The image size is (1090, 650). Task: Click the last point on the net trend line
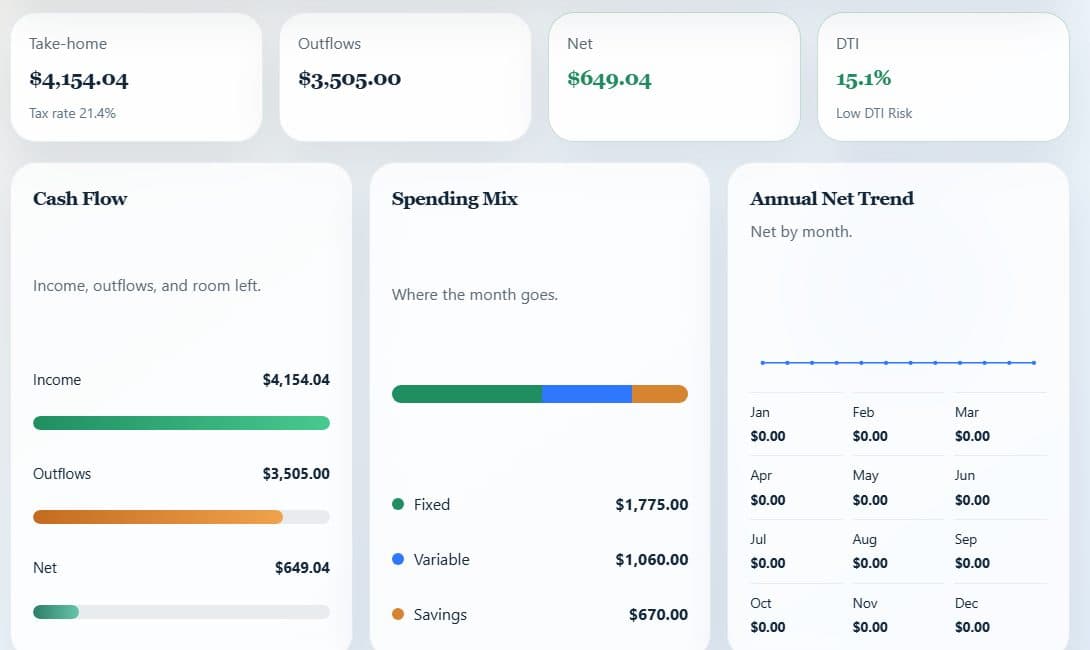1034,363
